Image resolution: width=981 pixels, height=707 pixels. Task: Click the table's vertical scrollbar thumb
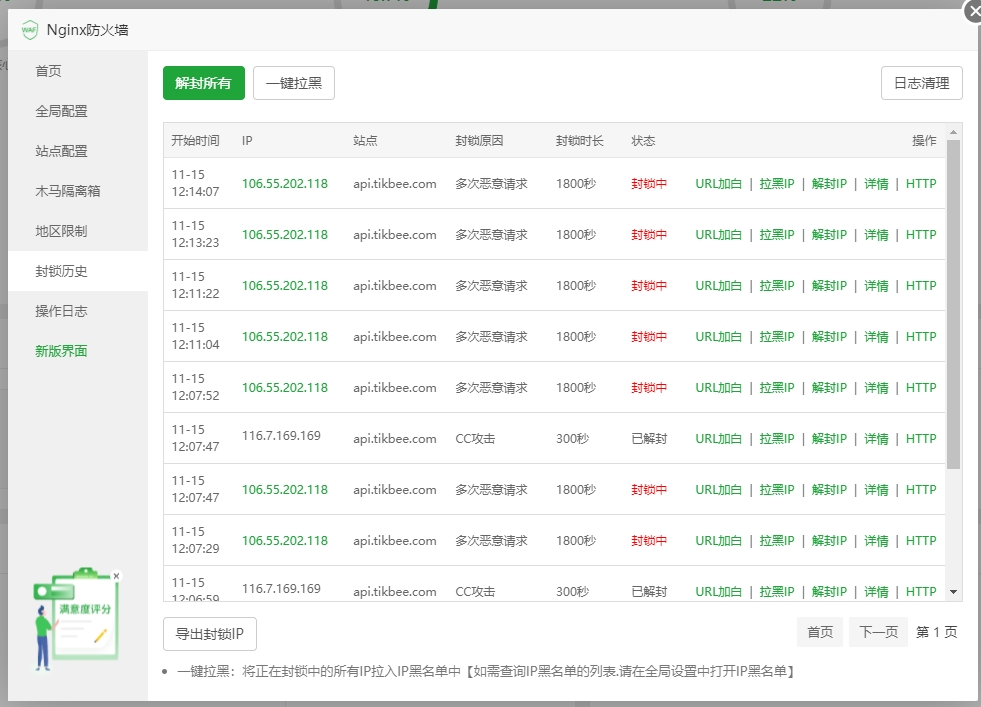[x=953, y=304]
